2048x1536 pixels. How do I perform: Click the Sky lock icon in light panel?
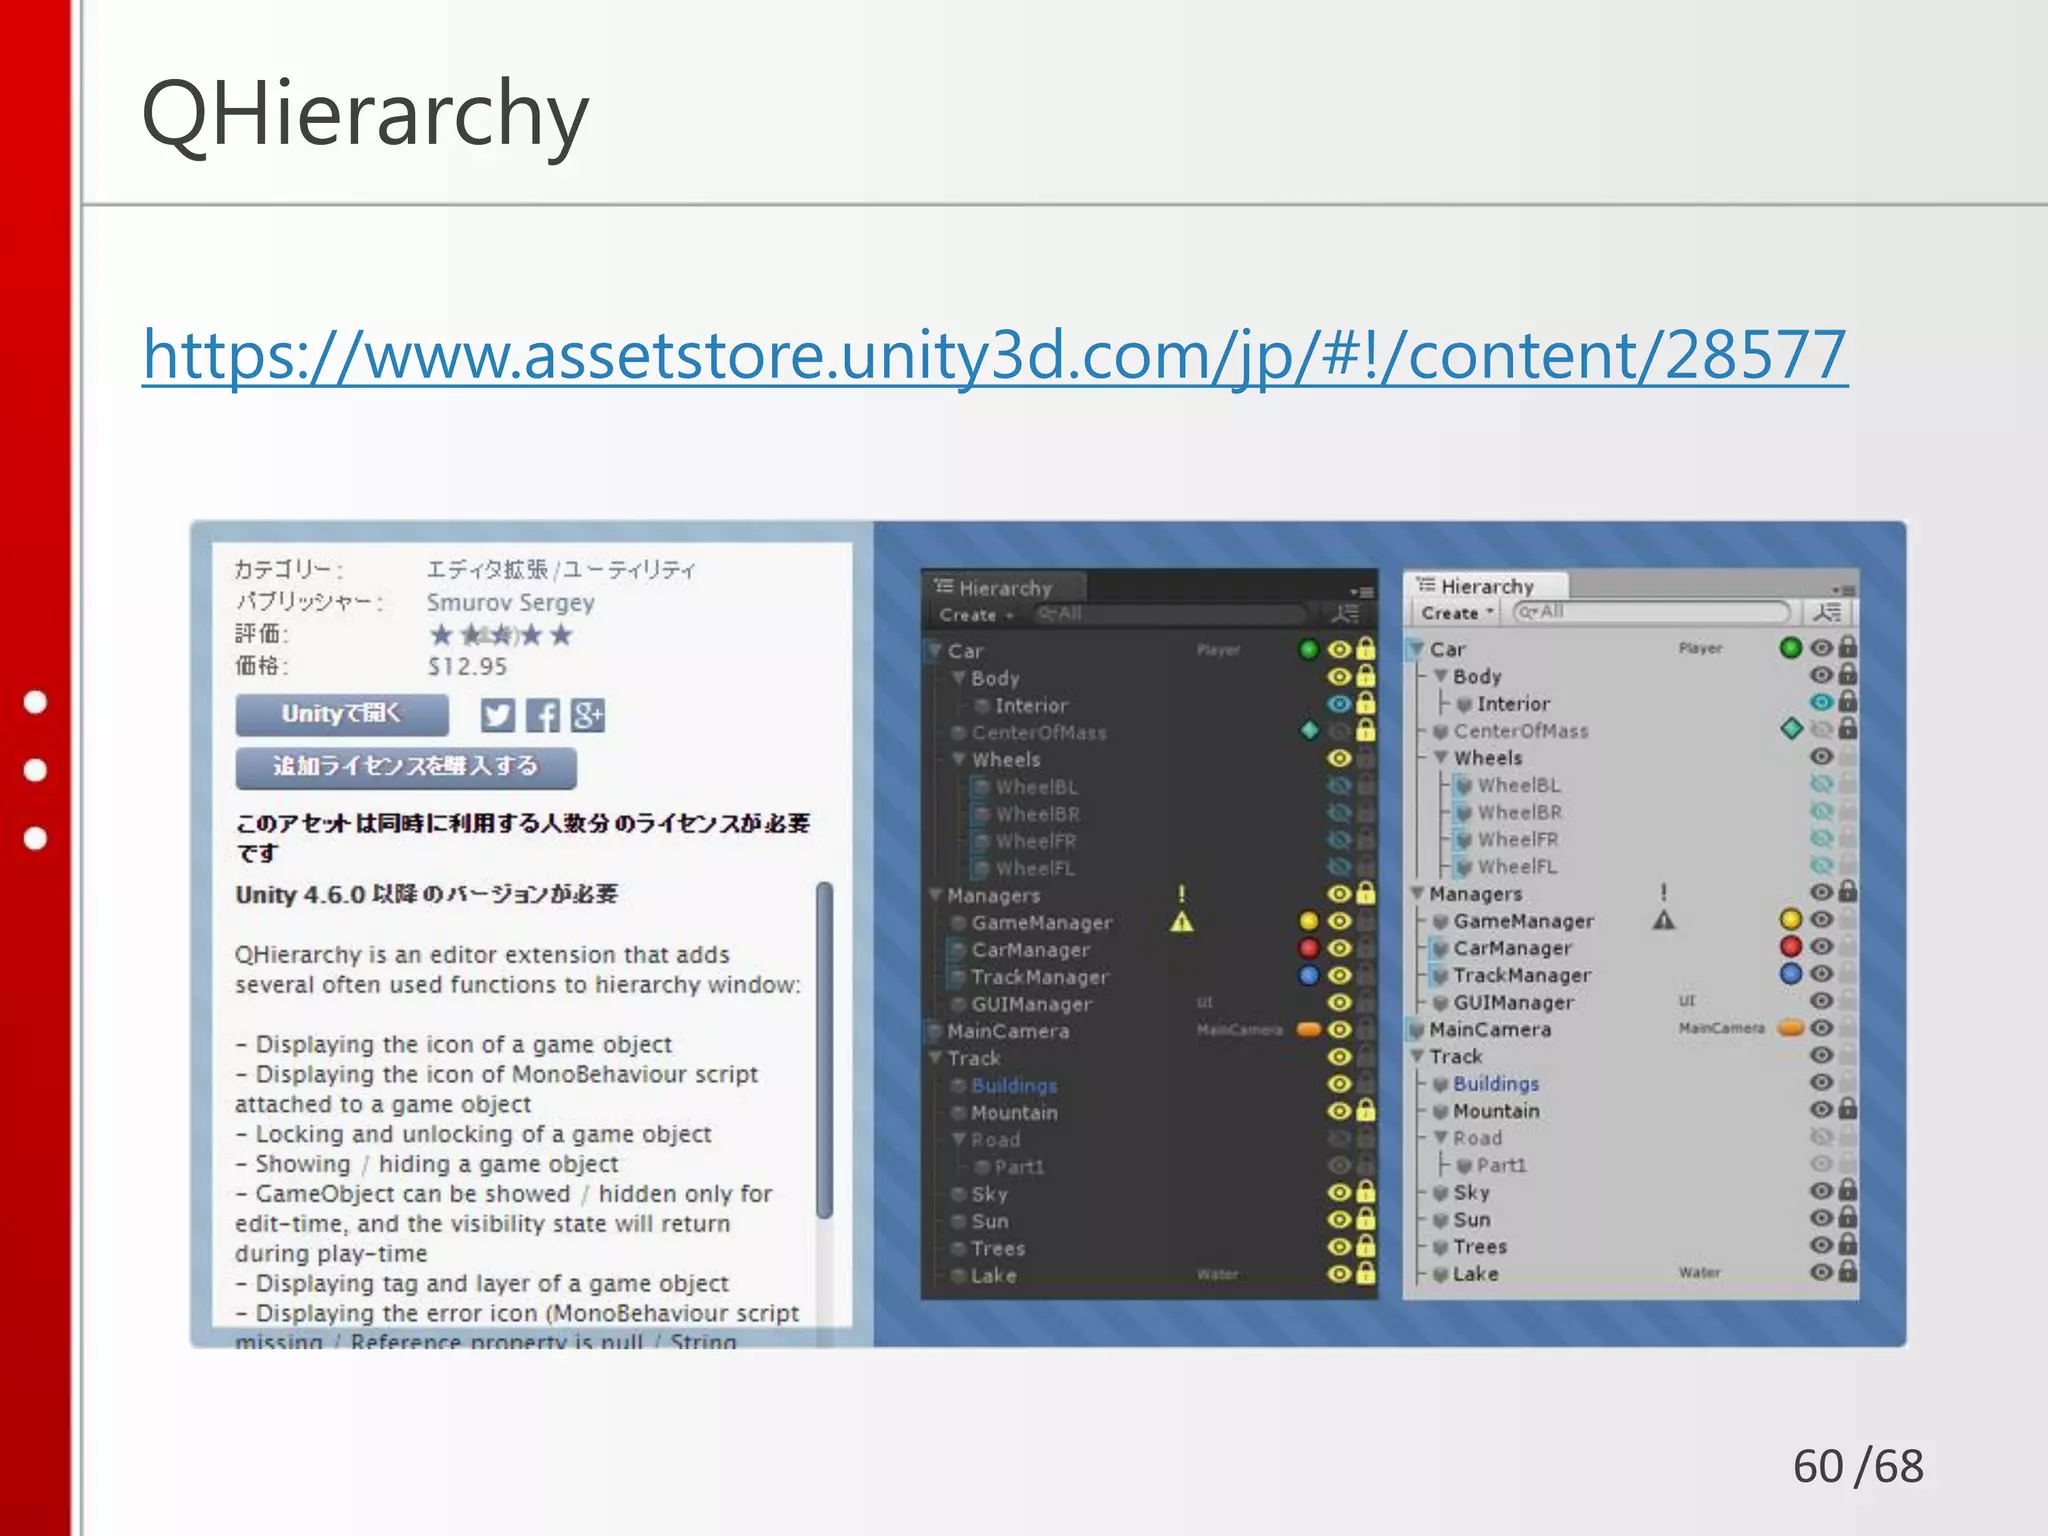point(1848,1190)
